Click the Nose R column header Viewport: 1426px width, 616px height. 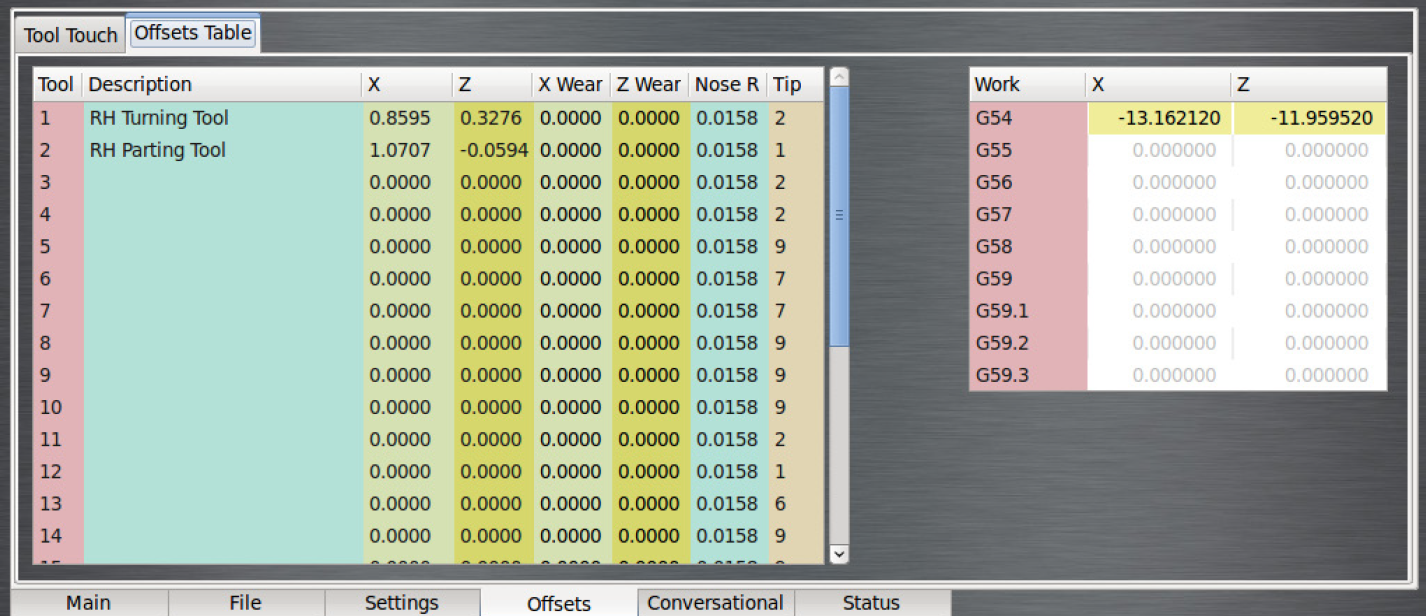coord(727,85)
